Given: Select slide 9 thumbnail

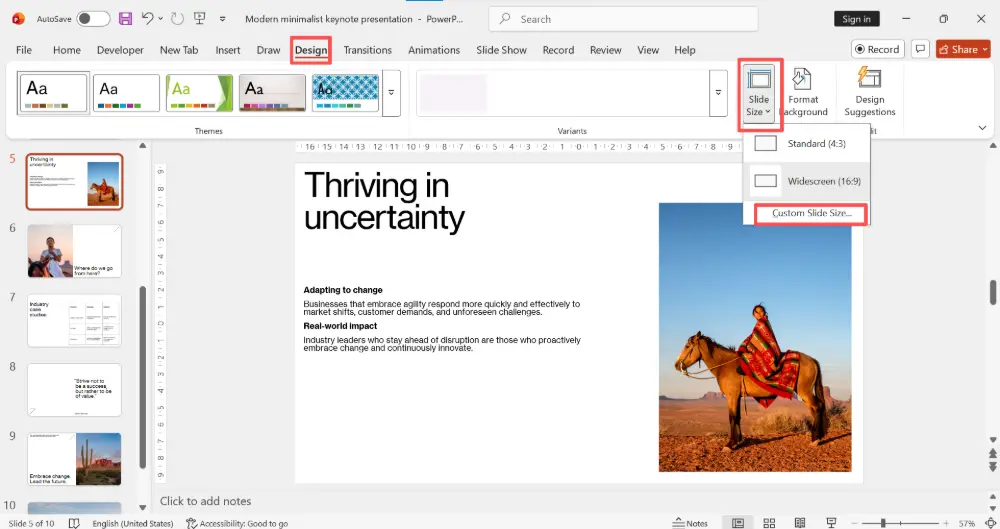Looking at the screenshot, I should [x=74, y=459].
